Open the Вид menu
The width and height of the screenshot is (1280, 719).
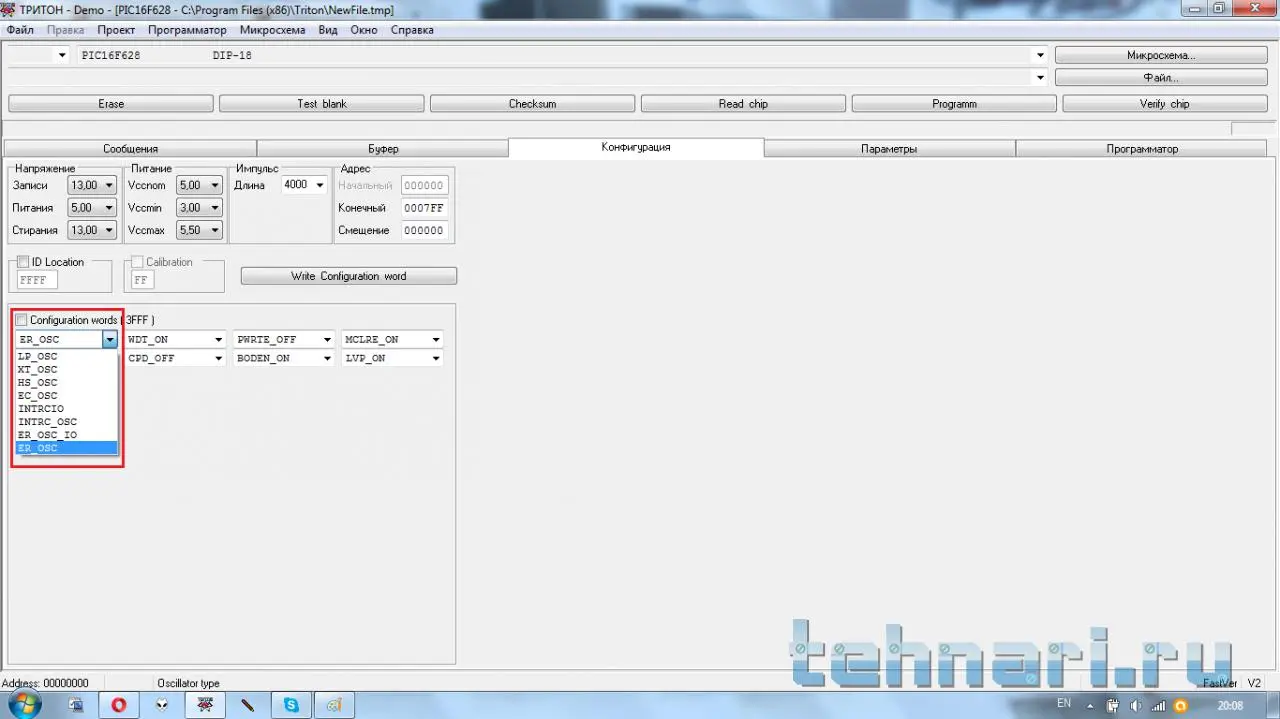tap(328, 30)
